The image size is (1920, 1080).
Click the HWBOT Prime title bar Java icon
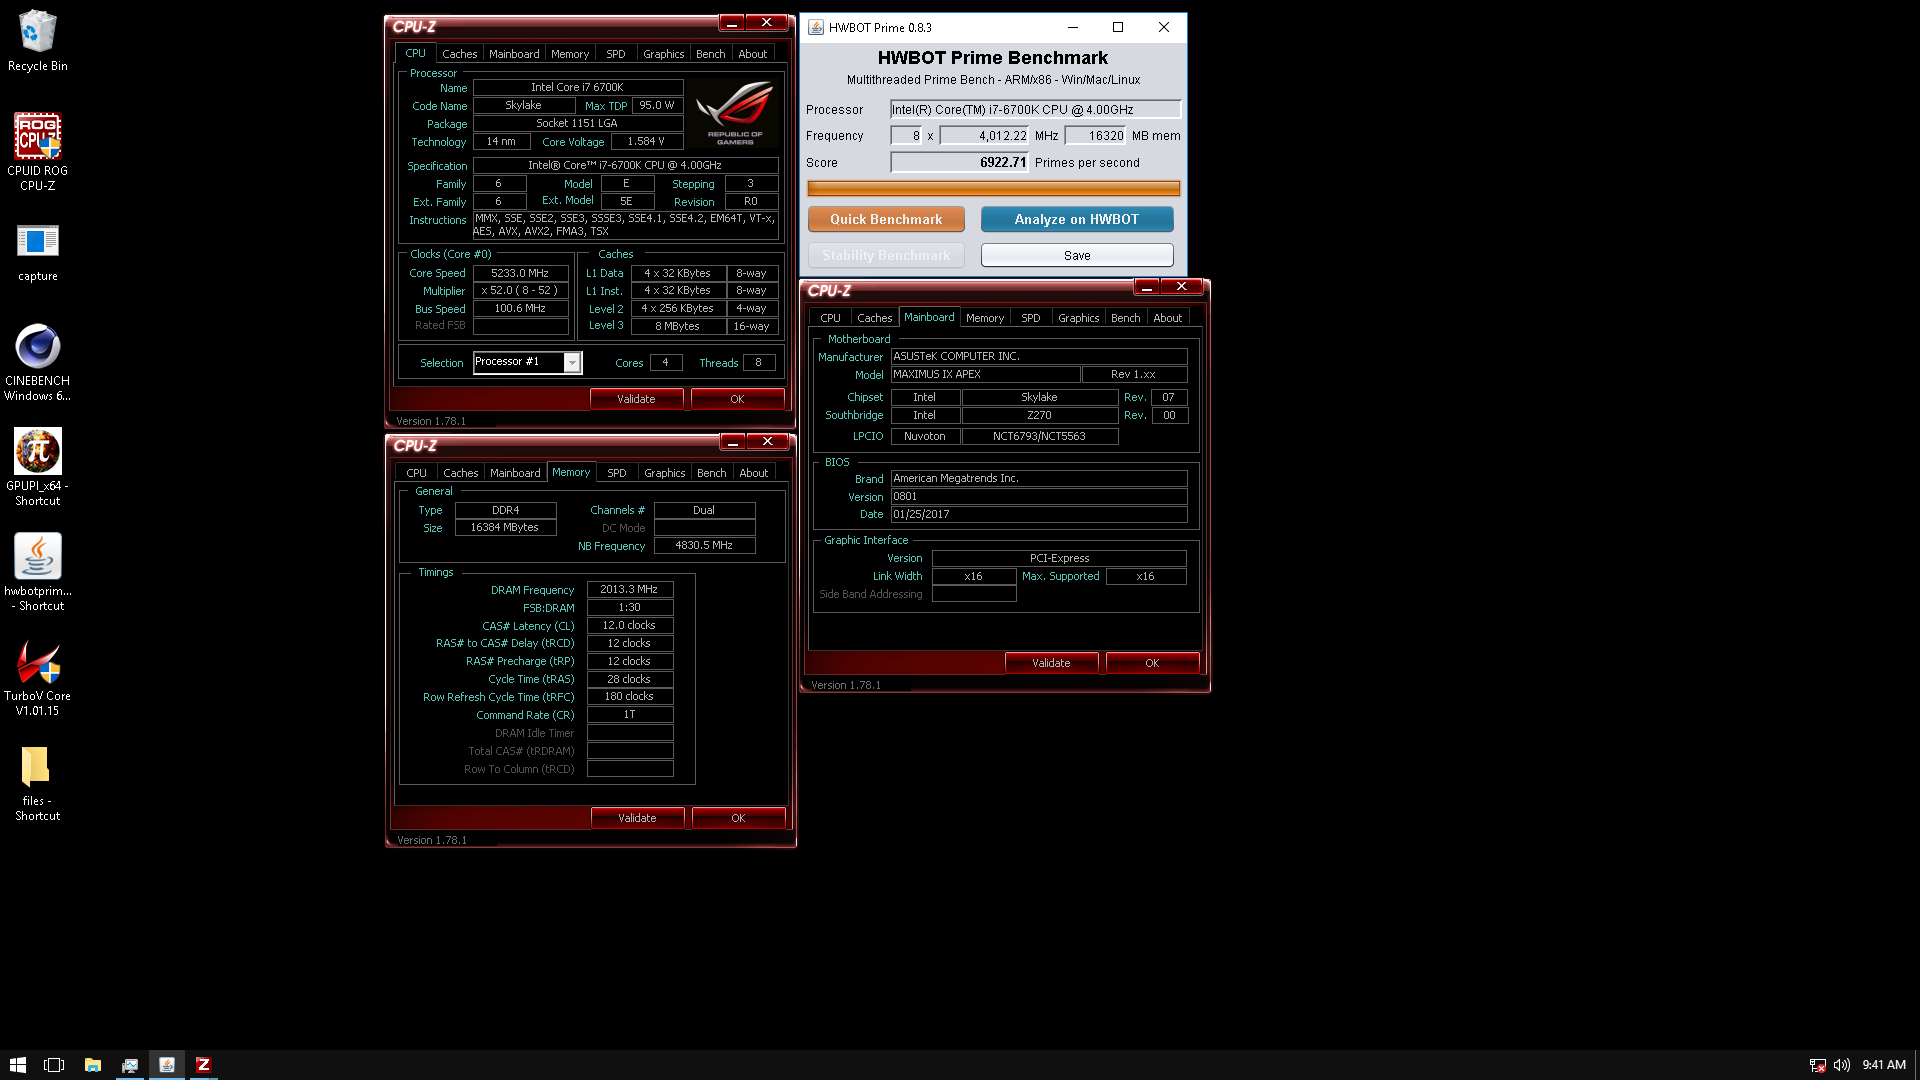pyautogui.click(x=816, y=27)
